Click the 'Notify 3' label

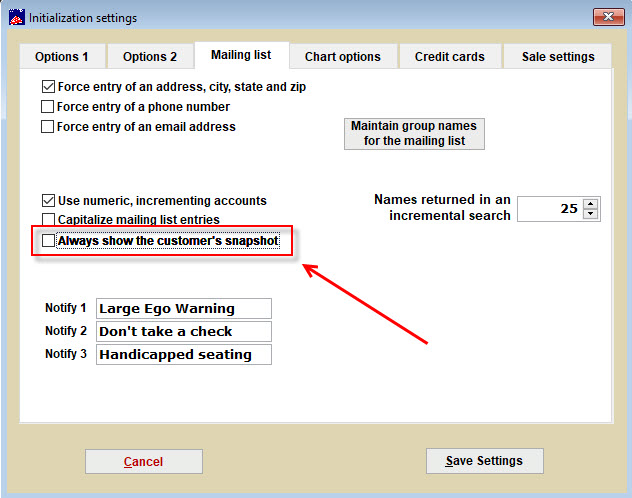[x=66, y=354]
